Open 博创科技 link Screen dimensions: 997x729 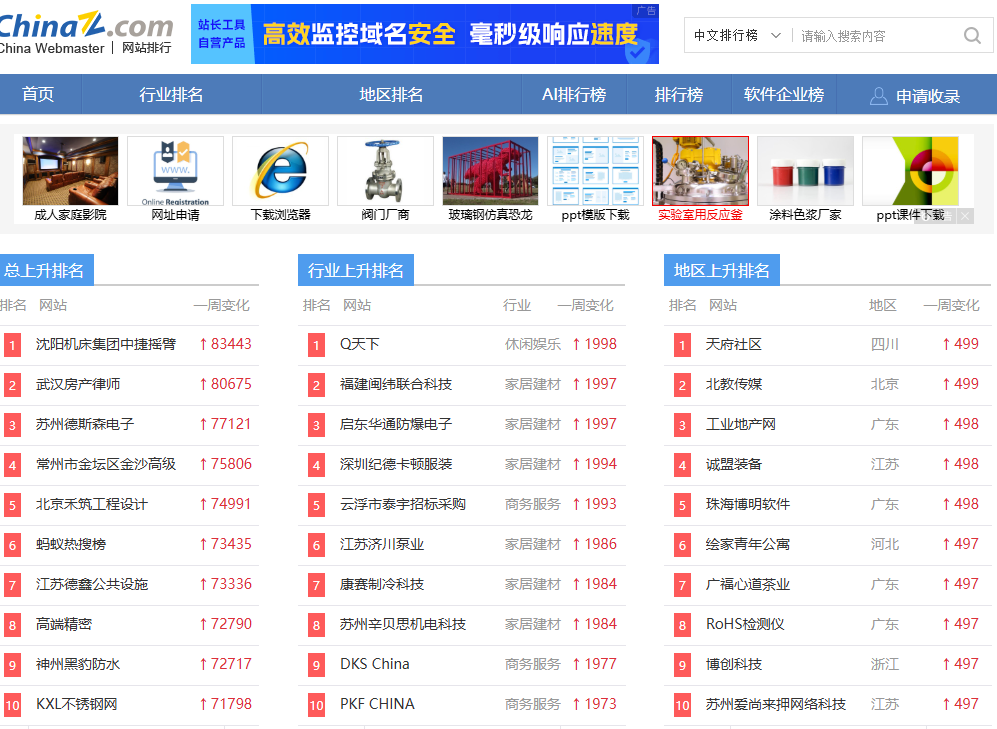733,664
